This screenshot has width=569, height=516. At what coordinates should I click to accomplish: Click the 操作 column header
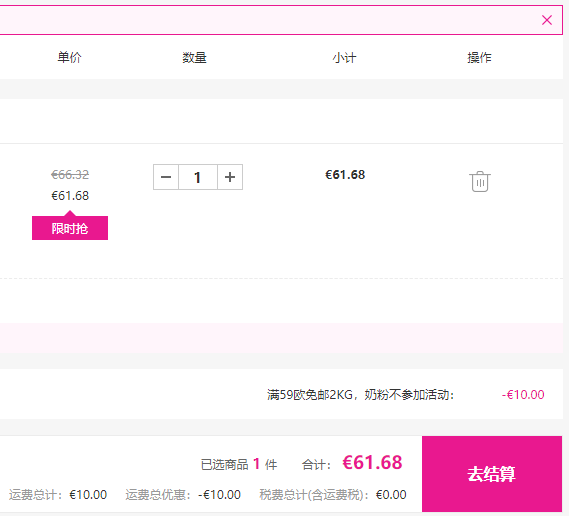479,57
